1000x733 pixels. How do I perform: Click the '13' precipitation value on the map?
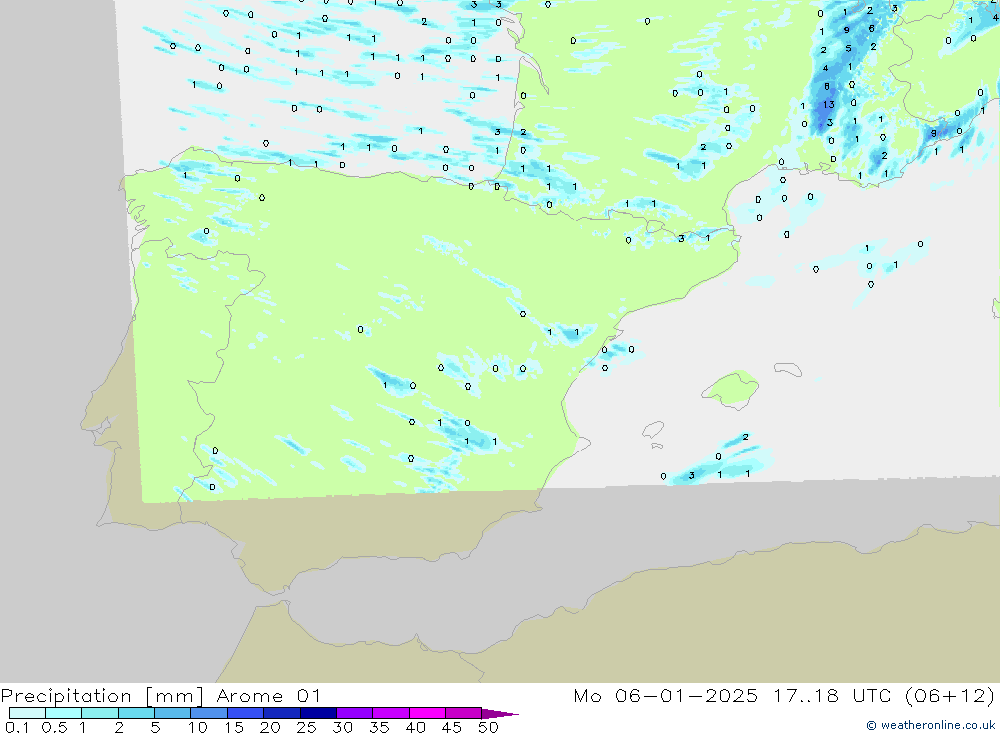828,105
